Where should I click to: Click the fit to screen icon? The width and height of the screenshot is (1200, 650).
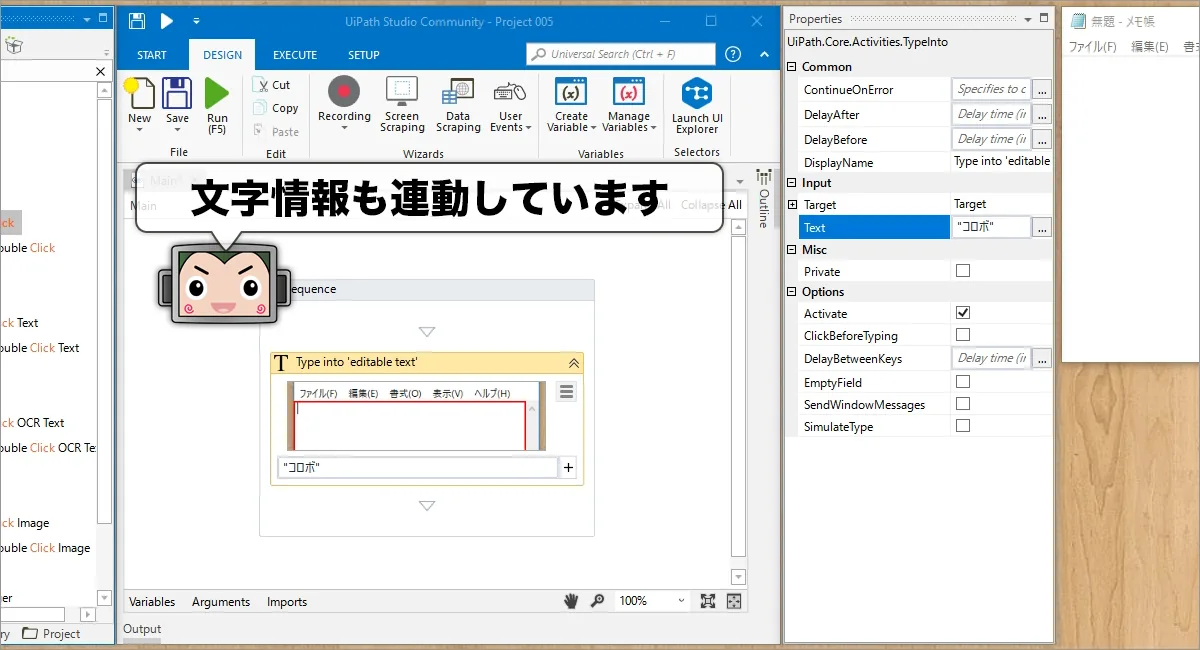pyautogui.click(x=708, y=601)
